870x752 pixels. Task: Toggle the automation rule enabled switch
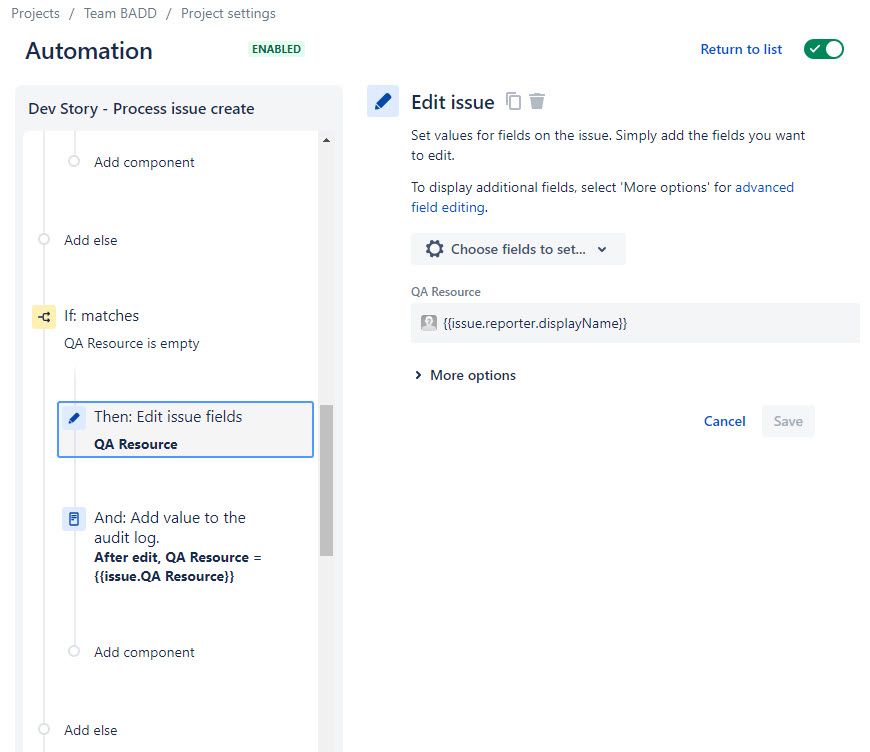click(x=823, y=49)
